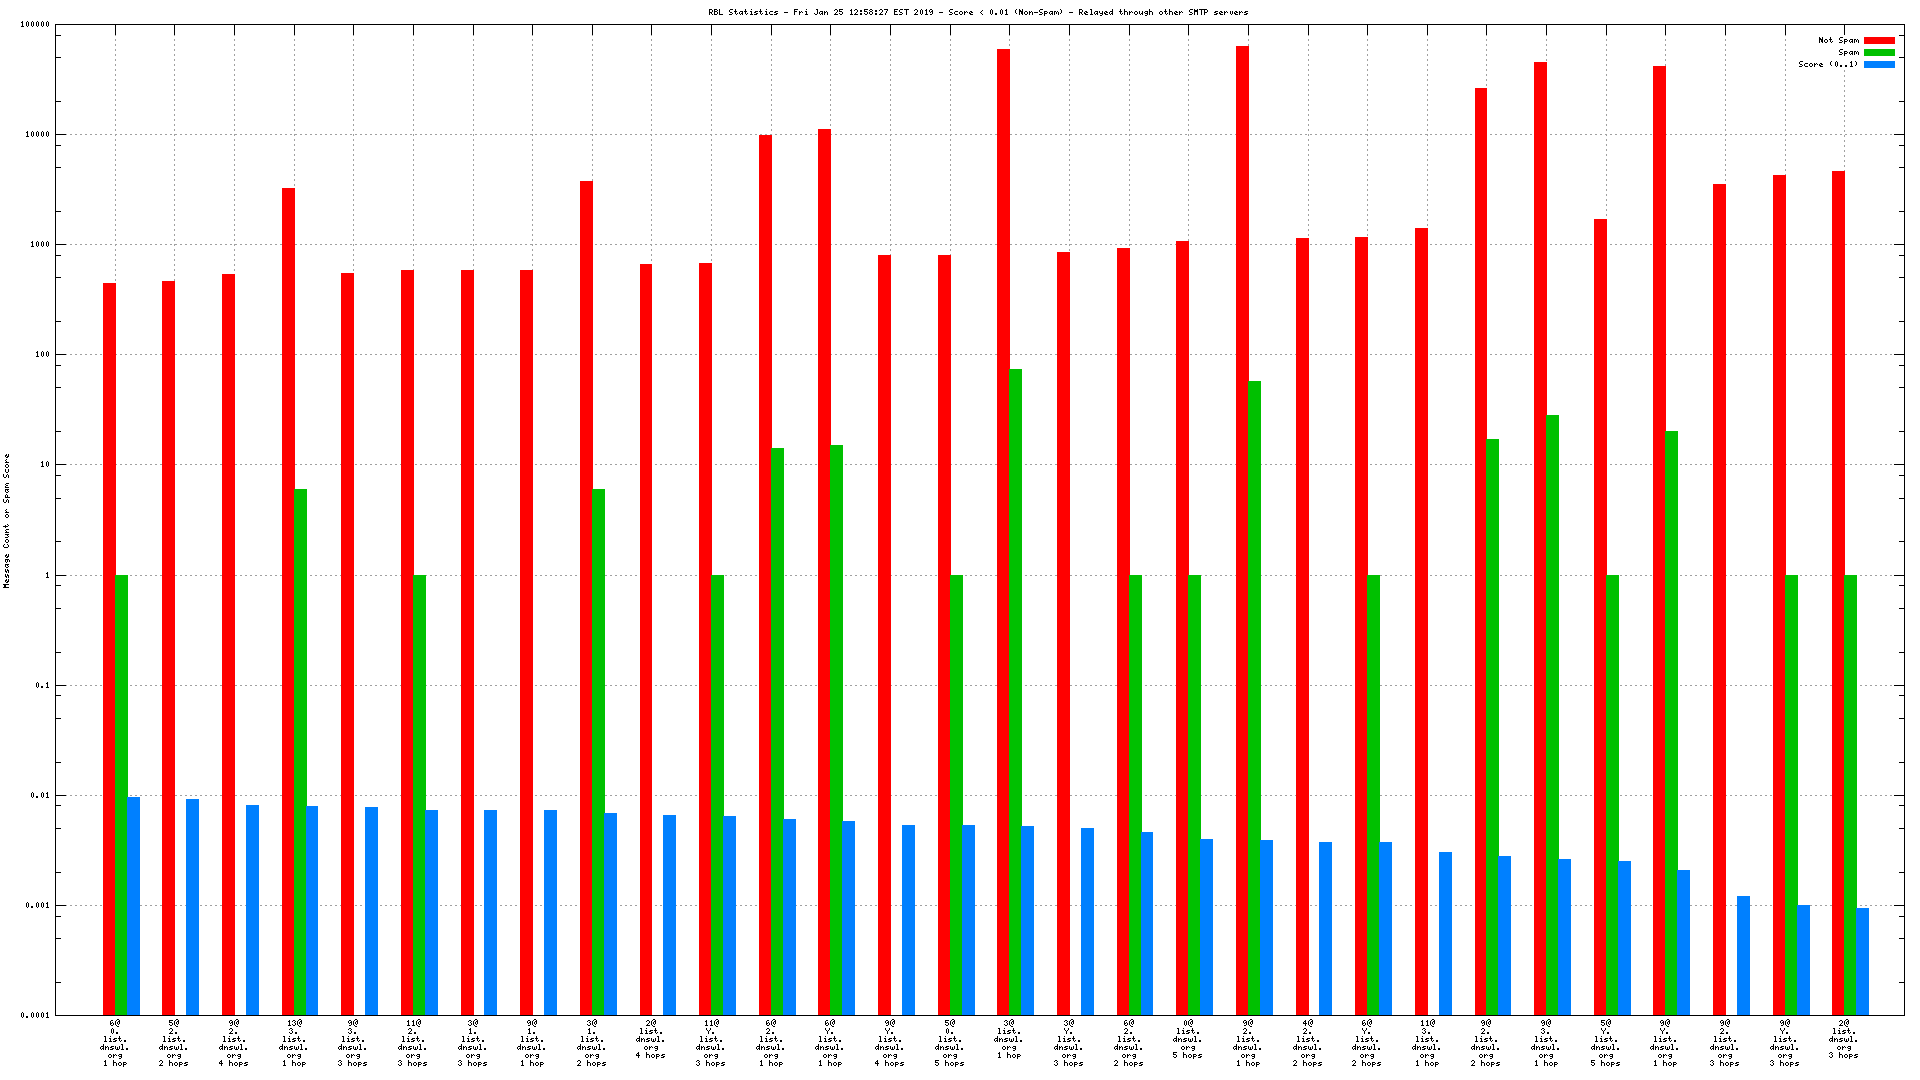Click the 0@ list.dnswl.org 5 hops label
The image size is (1920, 1080).
[1188, 1039]
